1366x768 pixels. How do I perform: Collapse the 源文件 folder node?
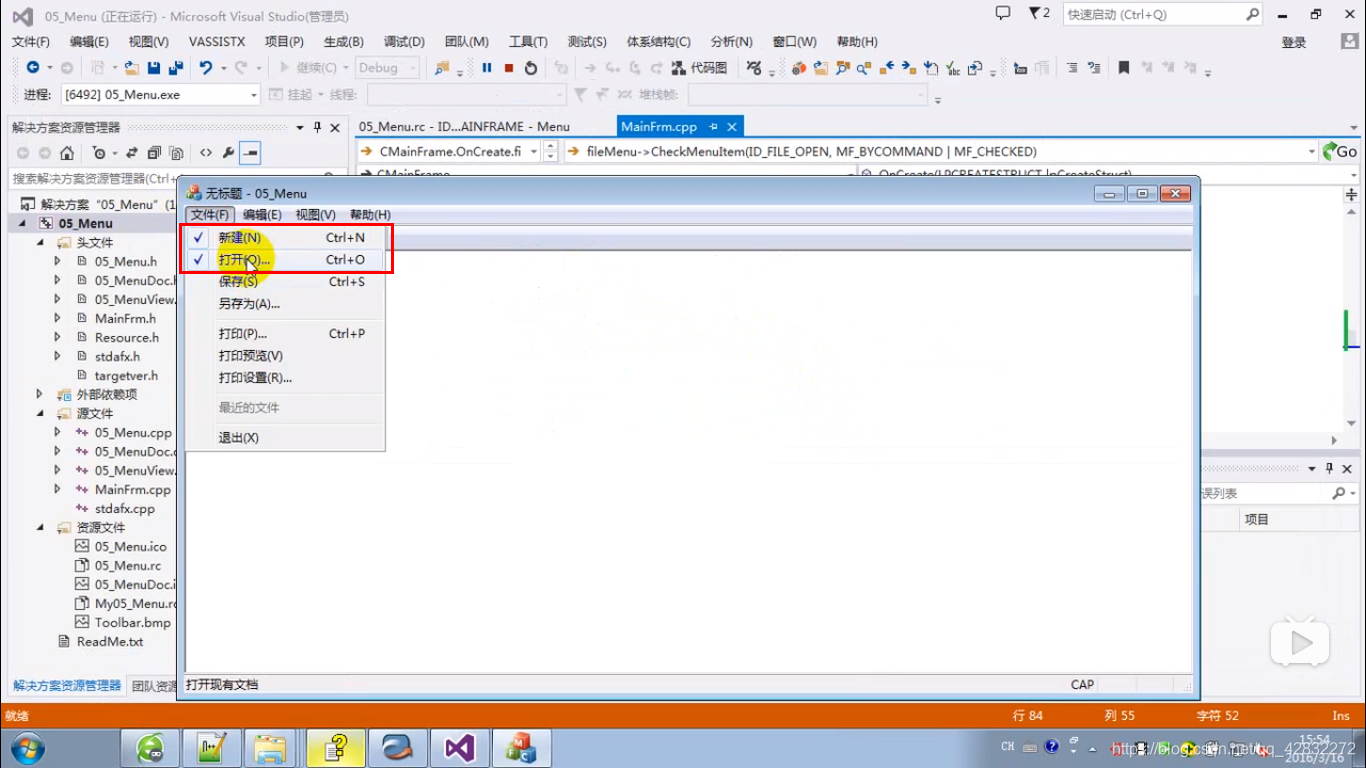(x=41, y=414)
